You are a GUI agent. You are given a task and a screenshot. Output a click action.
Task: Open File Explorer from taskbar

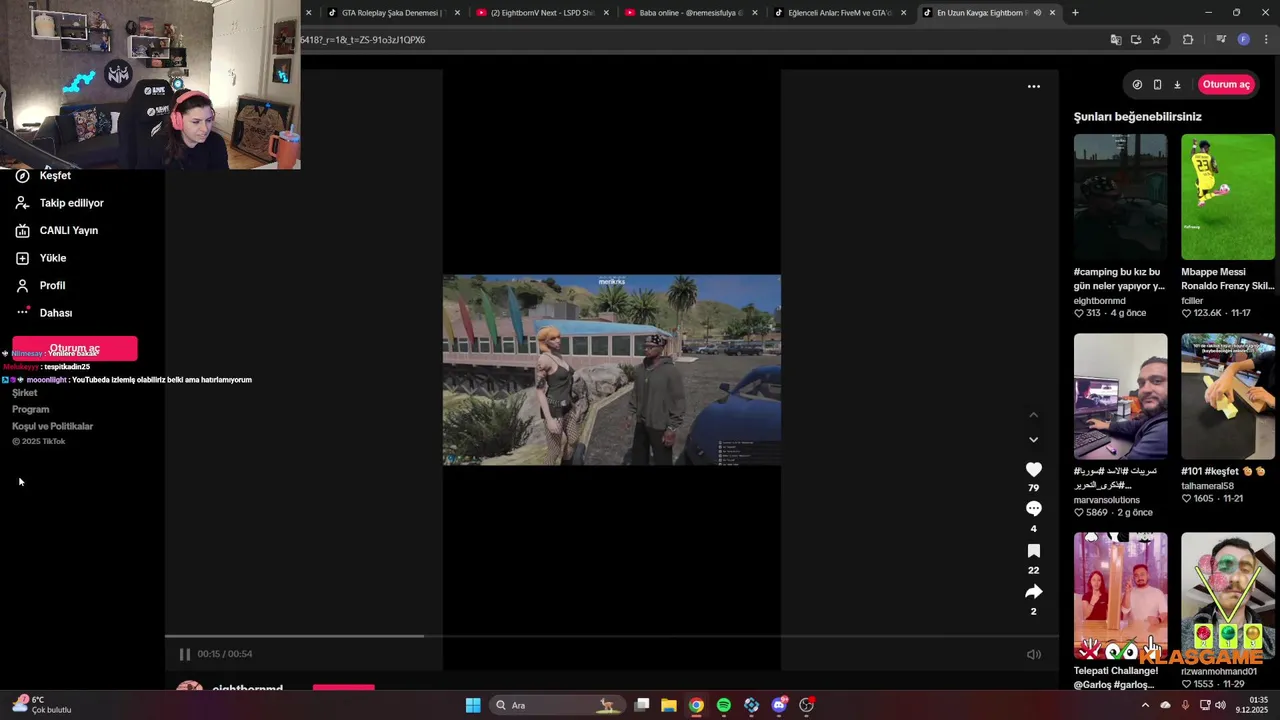tap(669, 705)
